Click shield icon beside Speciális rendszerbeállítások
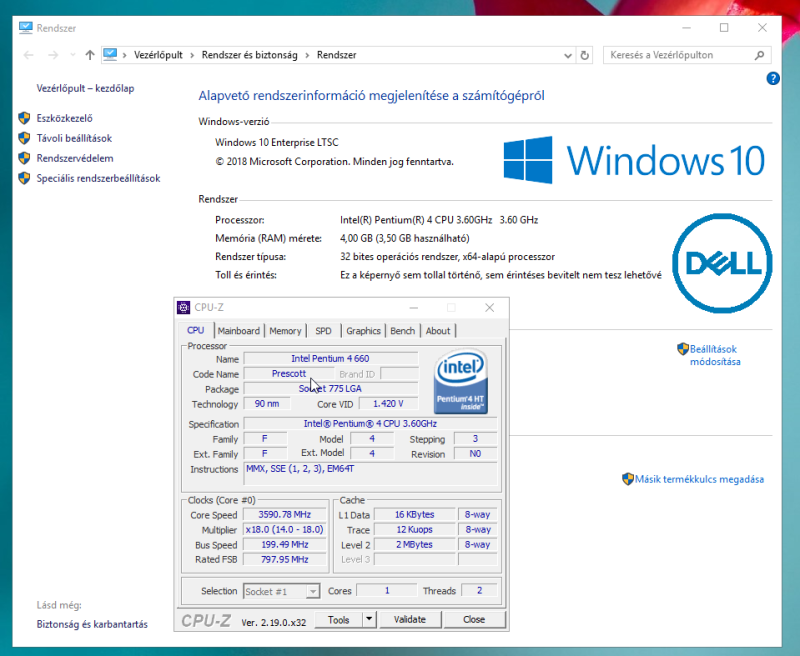The image size is (800, 656). coord(24,178)
